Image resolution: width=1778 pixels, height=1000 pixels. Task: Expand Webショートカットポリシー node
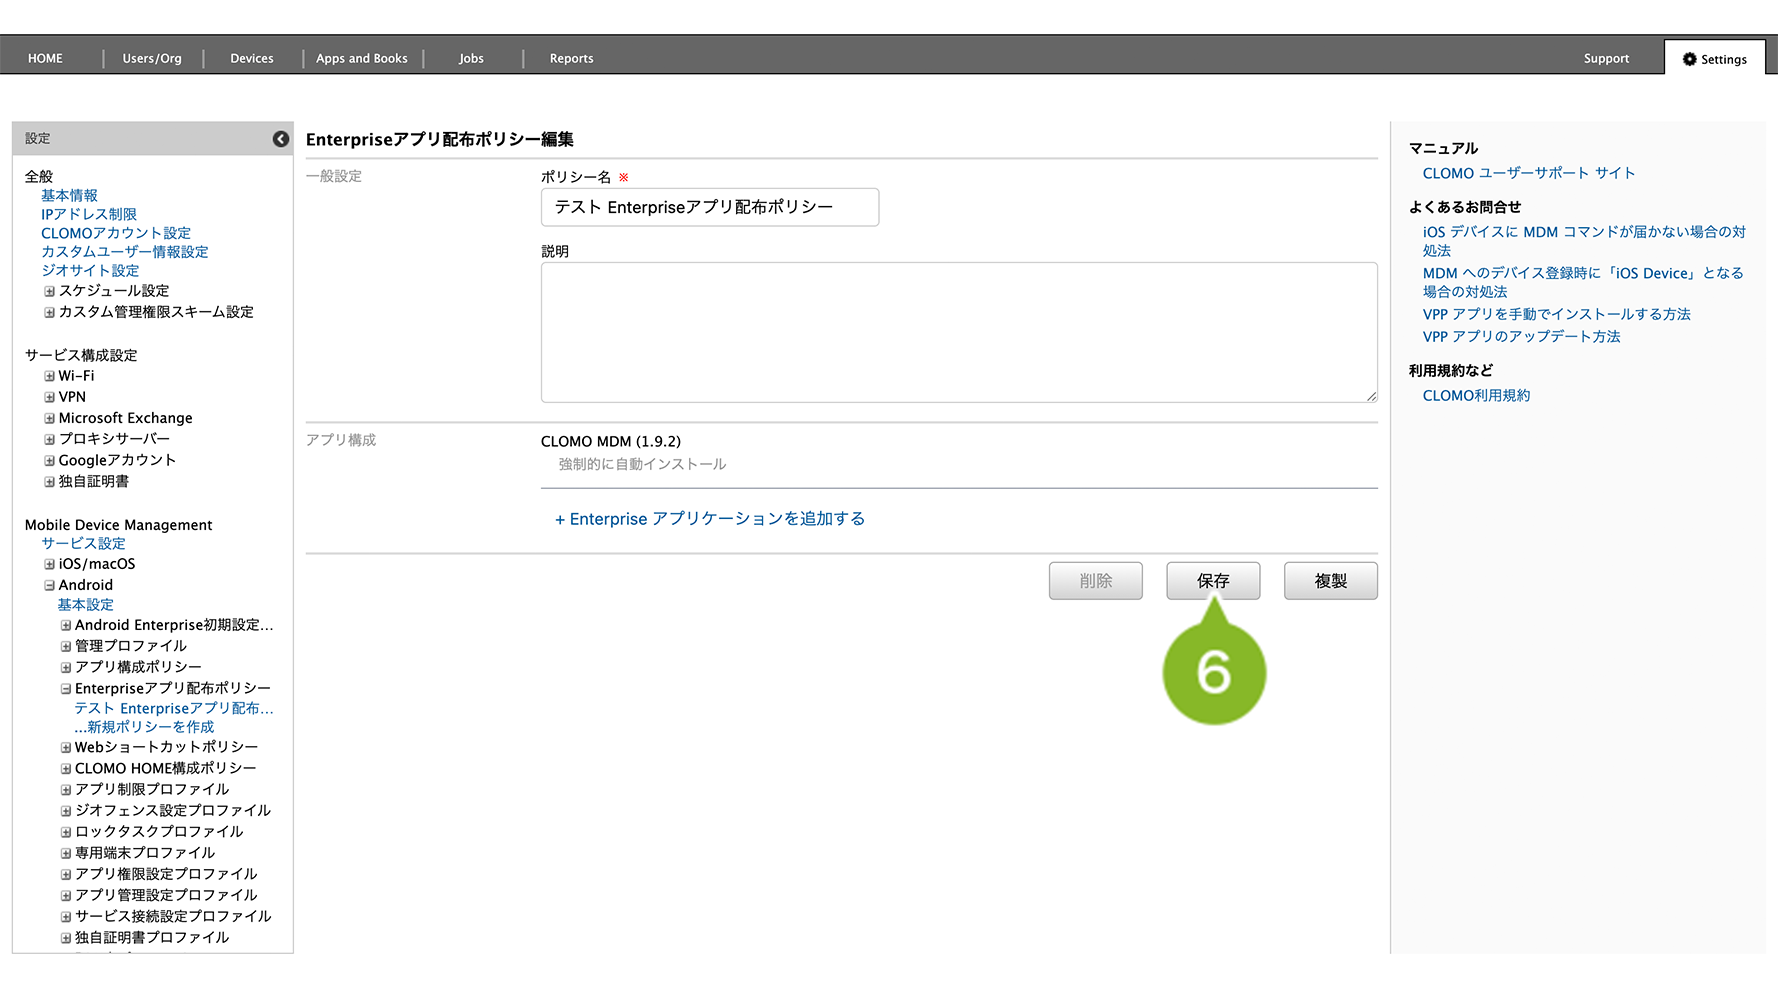click(66, 747)
